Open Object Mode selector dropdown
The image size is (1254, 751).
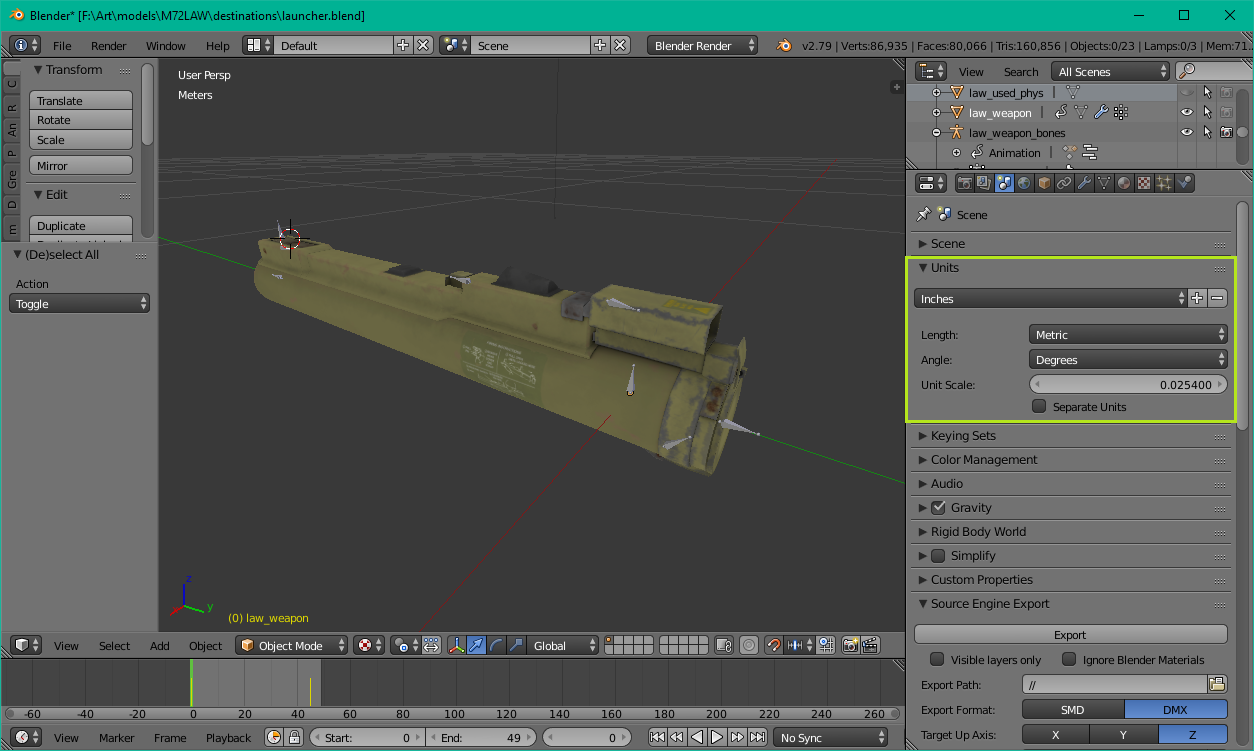pyautogui.click(x=292, y=646)
